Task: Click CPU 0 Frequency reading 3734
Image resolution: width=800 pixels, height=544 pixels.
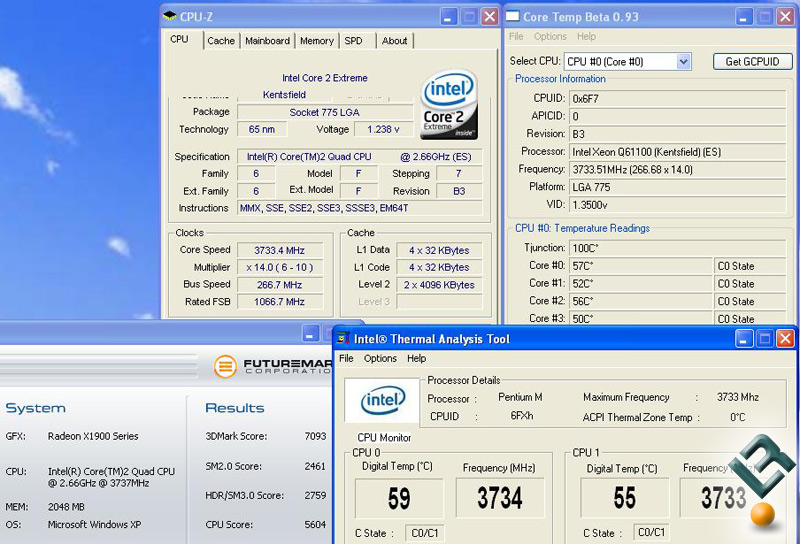Action: [500, 498]
